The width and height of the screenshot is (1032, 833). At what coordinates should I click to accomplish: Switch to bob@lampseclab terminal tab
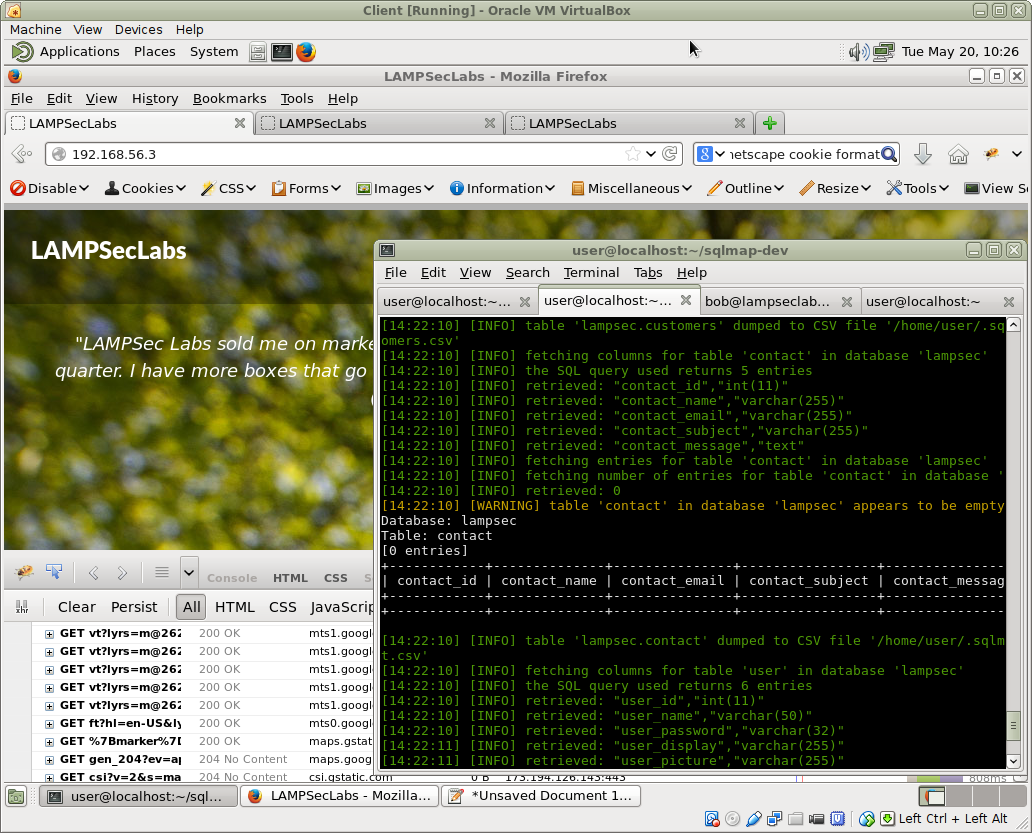pyautogui.click(x=779, y=301)
